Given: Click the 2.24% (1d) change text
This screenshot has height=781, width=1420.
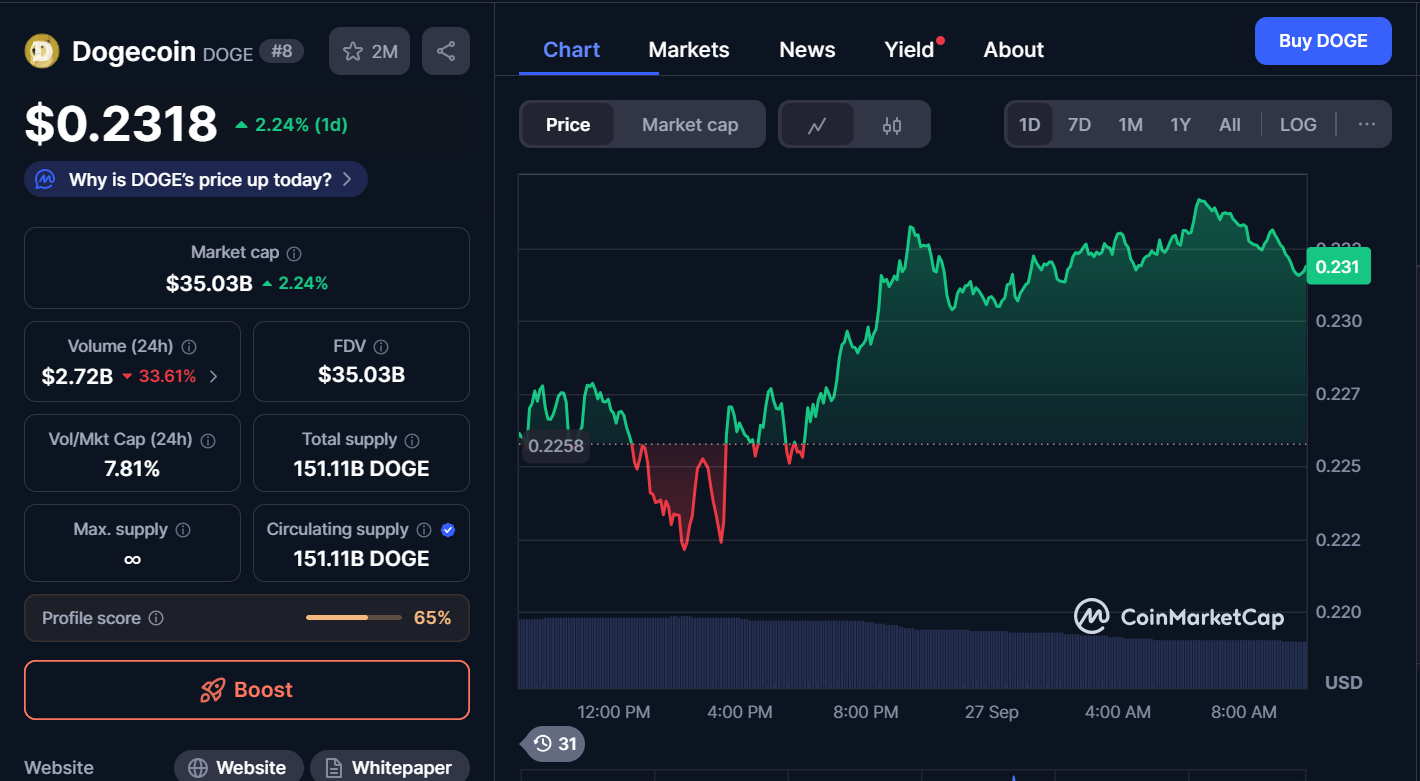Looking at the screenshot, I should pos(301,125).
